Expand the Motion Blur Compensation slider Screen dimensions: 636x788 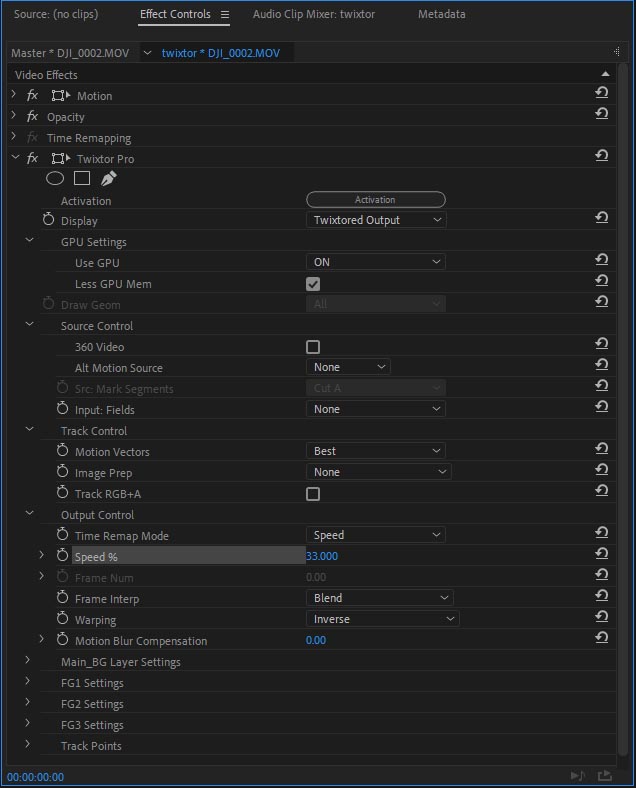coord(42,639)
